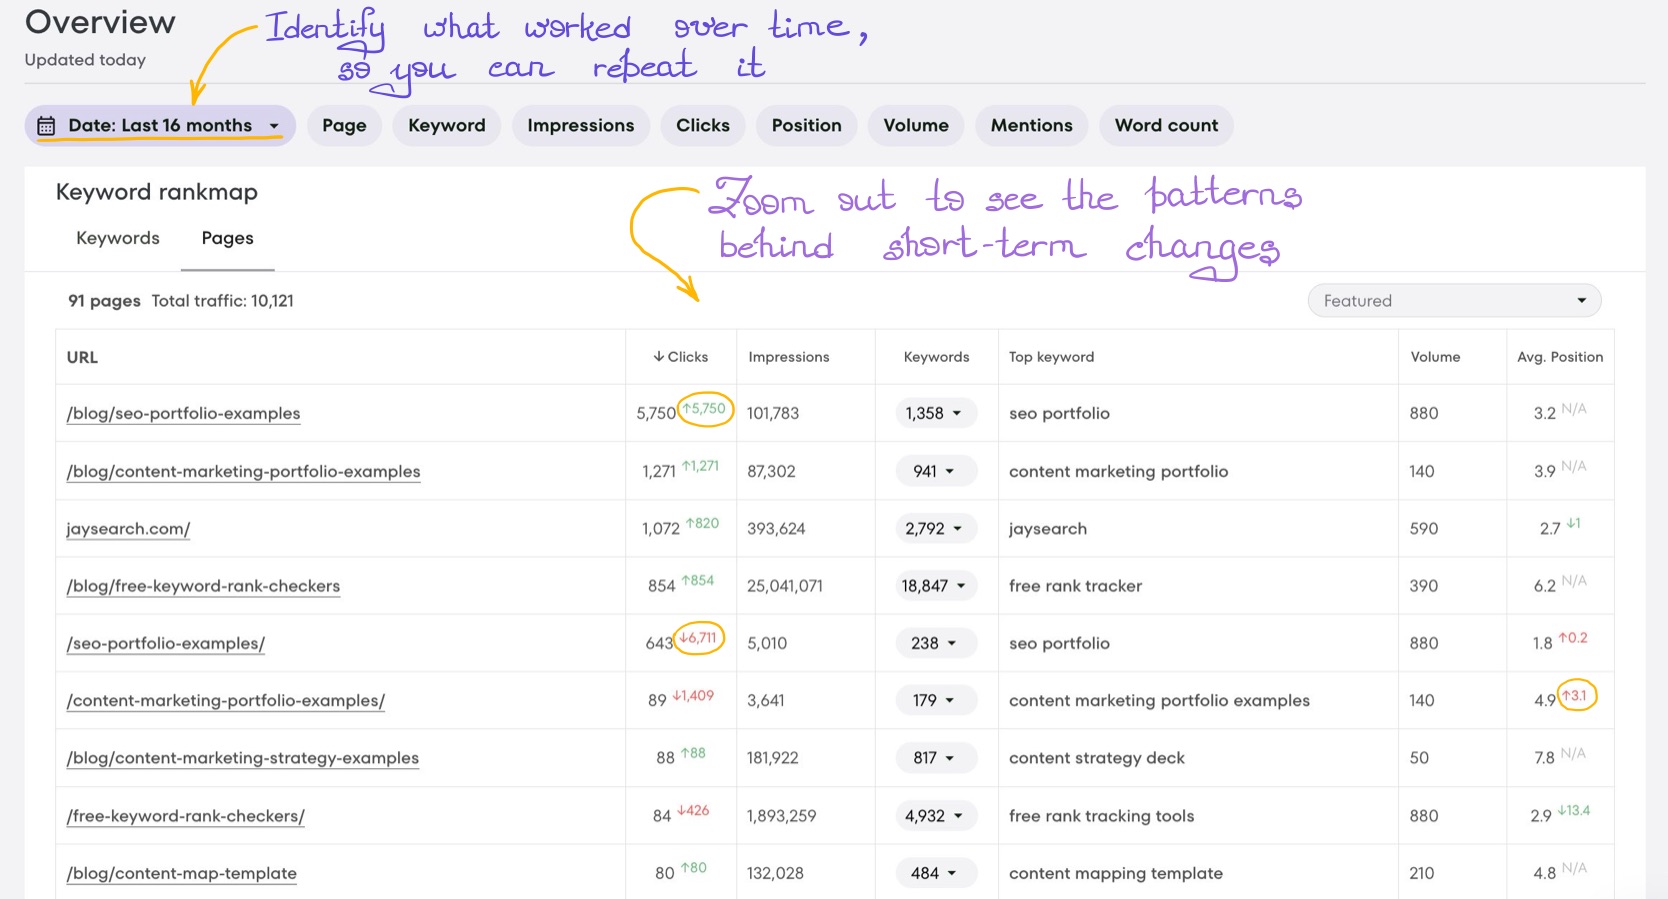Expand the 18,847 keywords dropdown
This screenshot has width=1668, height=899.
(936, 586)
